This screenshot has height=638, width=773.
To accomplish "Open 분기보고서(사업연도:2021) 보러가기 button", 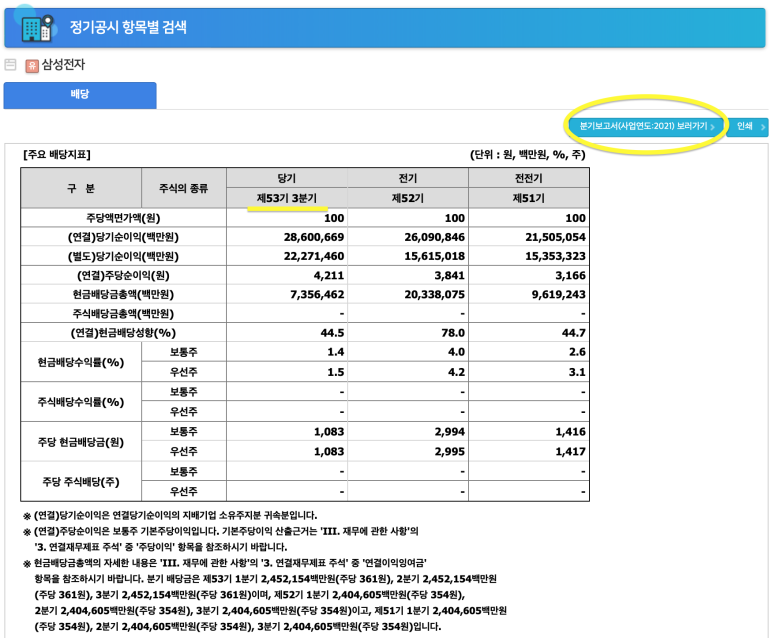I will click(x=647, y=126).
